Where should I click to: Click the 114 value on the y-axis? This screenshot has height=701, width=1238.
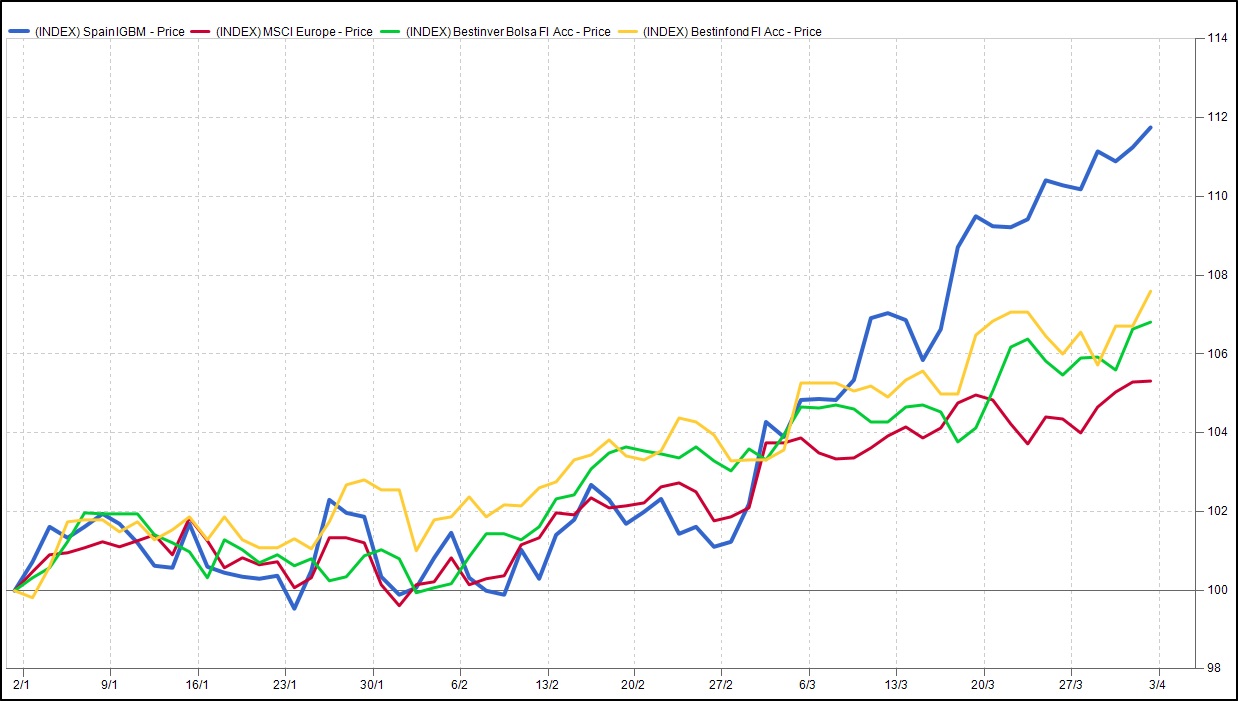click(1216, 38)
